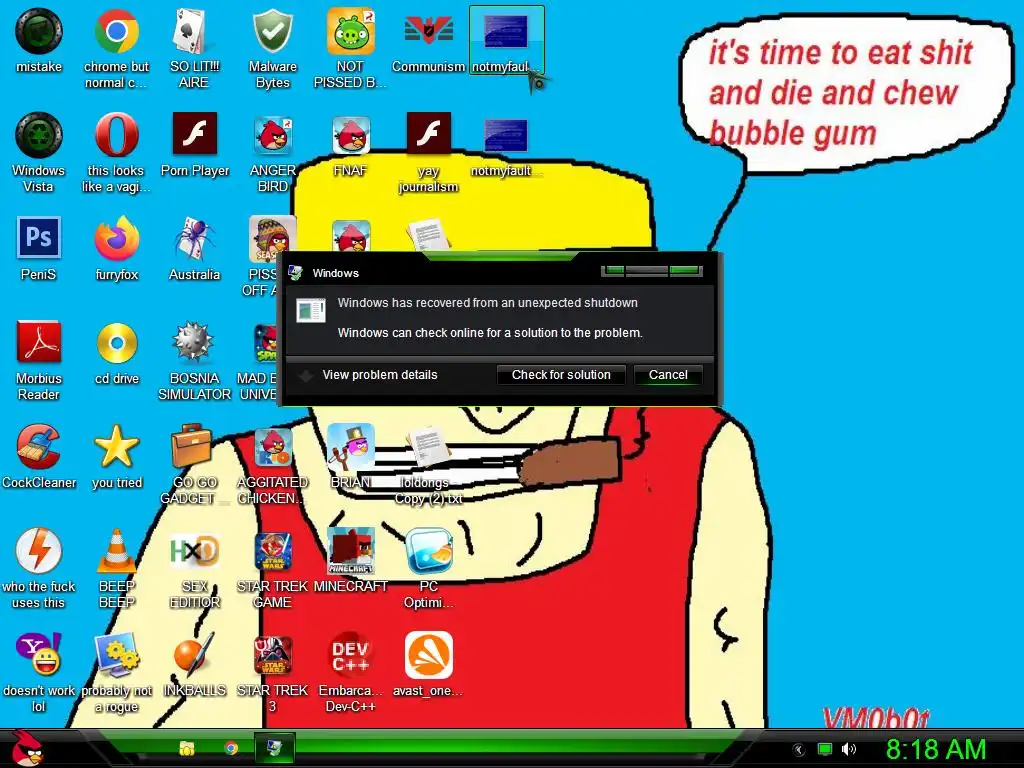Image resolution: width=1024 pixels, height=768 pixels.
Task: Open the 'mistake' desktop icon
Action: 39,40
